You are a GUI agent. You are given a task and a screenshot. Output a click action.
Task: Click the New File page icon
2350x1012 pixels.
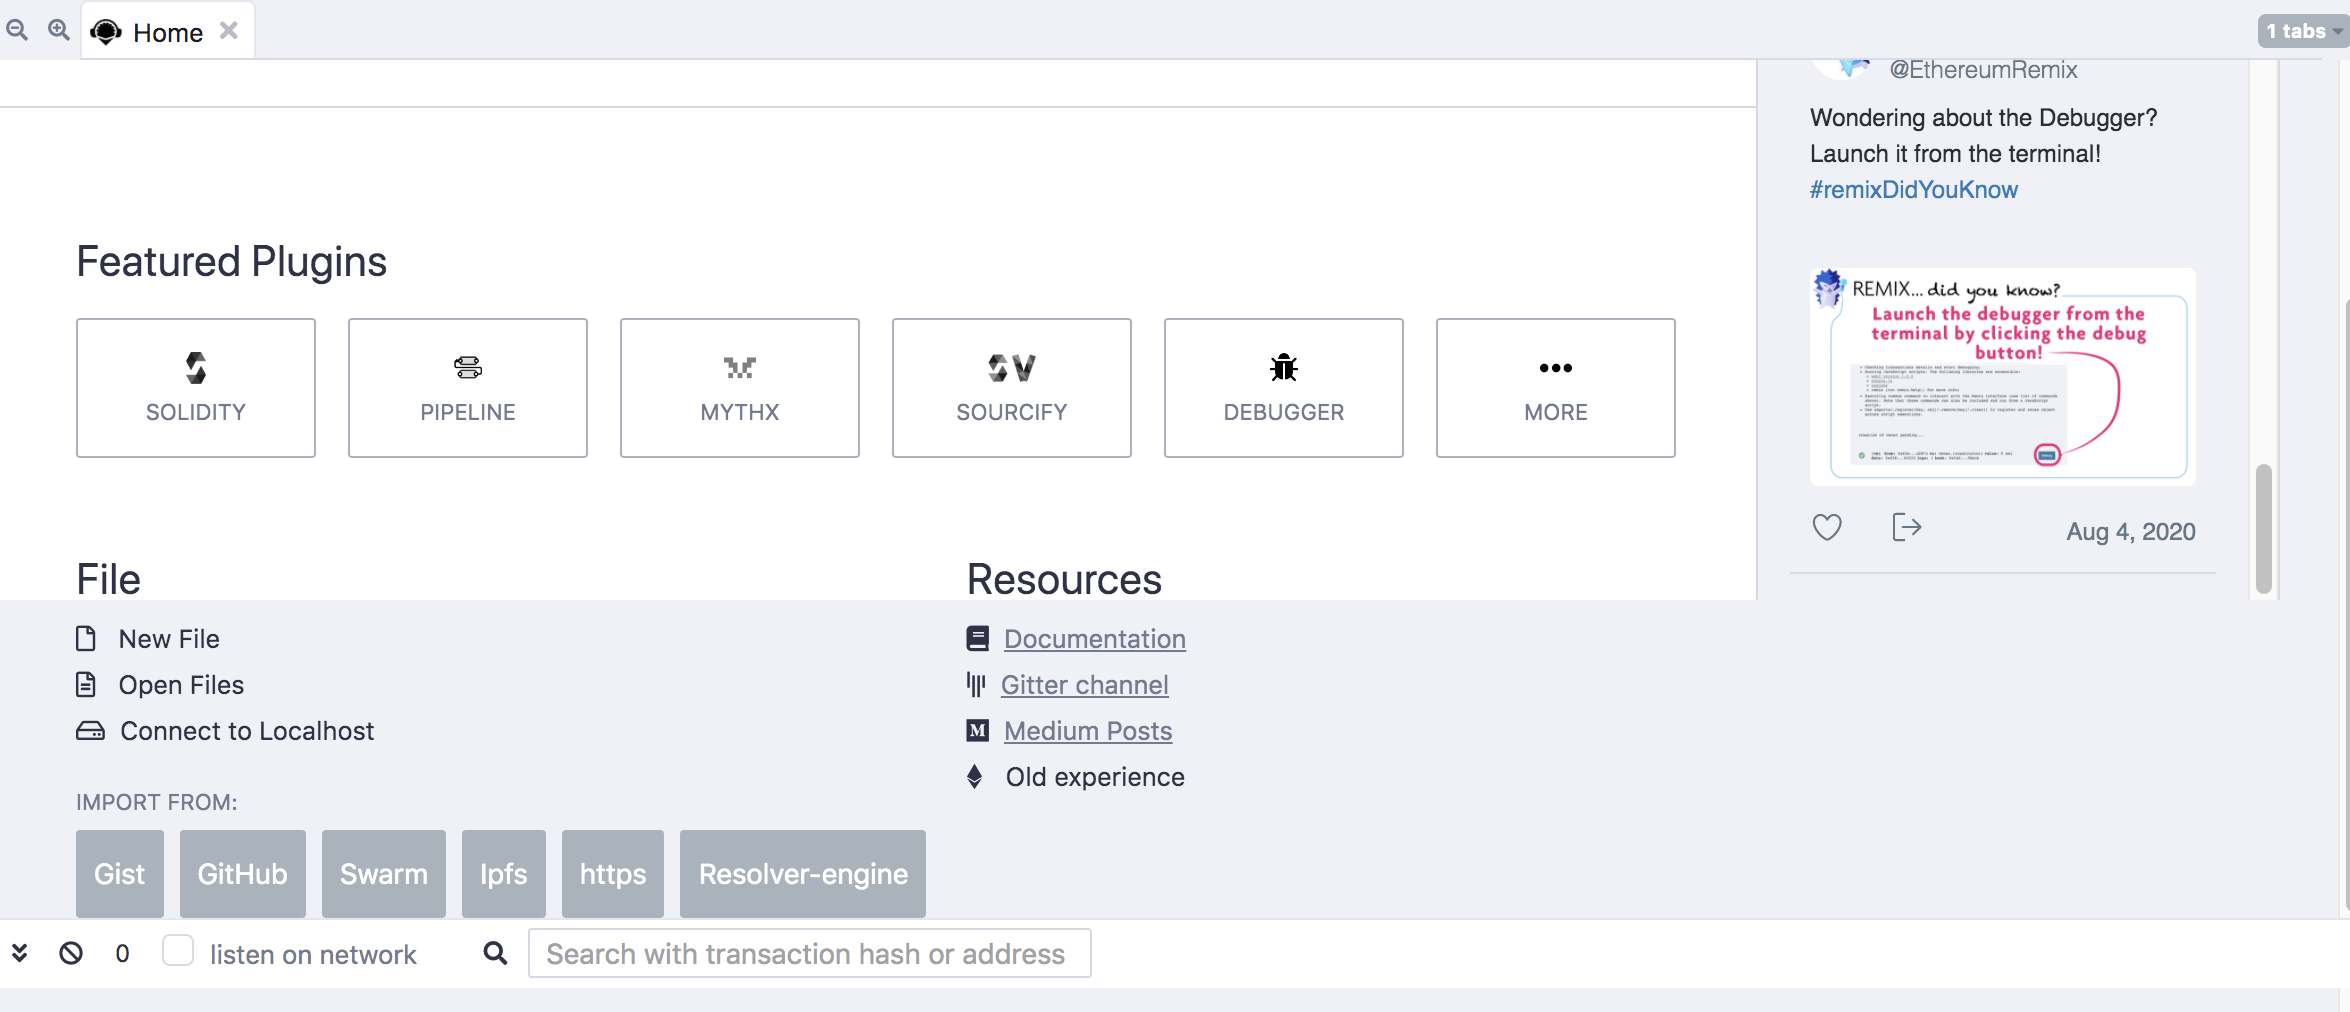pyautogui.click(x=86, y=638)
